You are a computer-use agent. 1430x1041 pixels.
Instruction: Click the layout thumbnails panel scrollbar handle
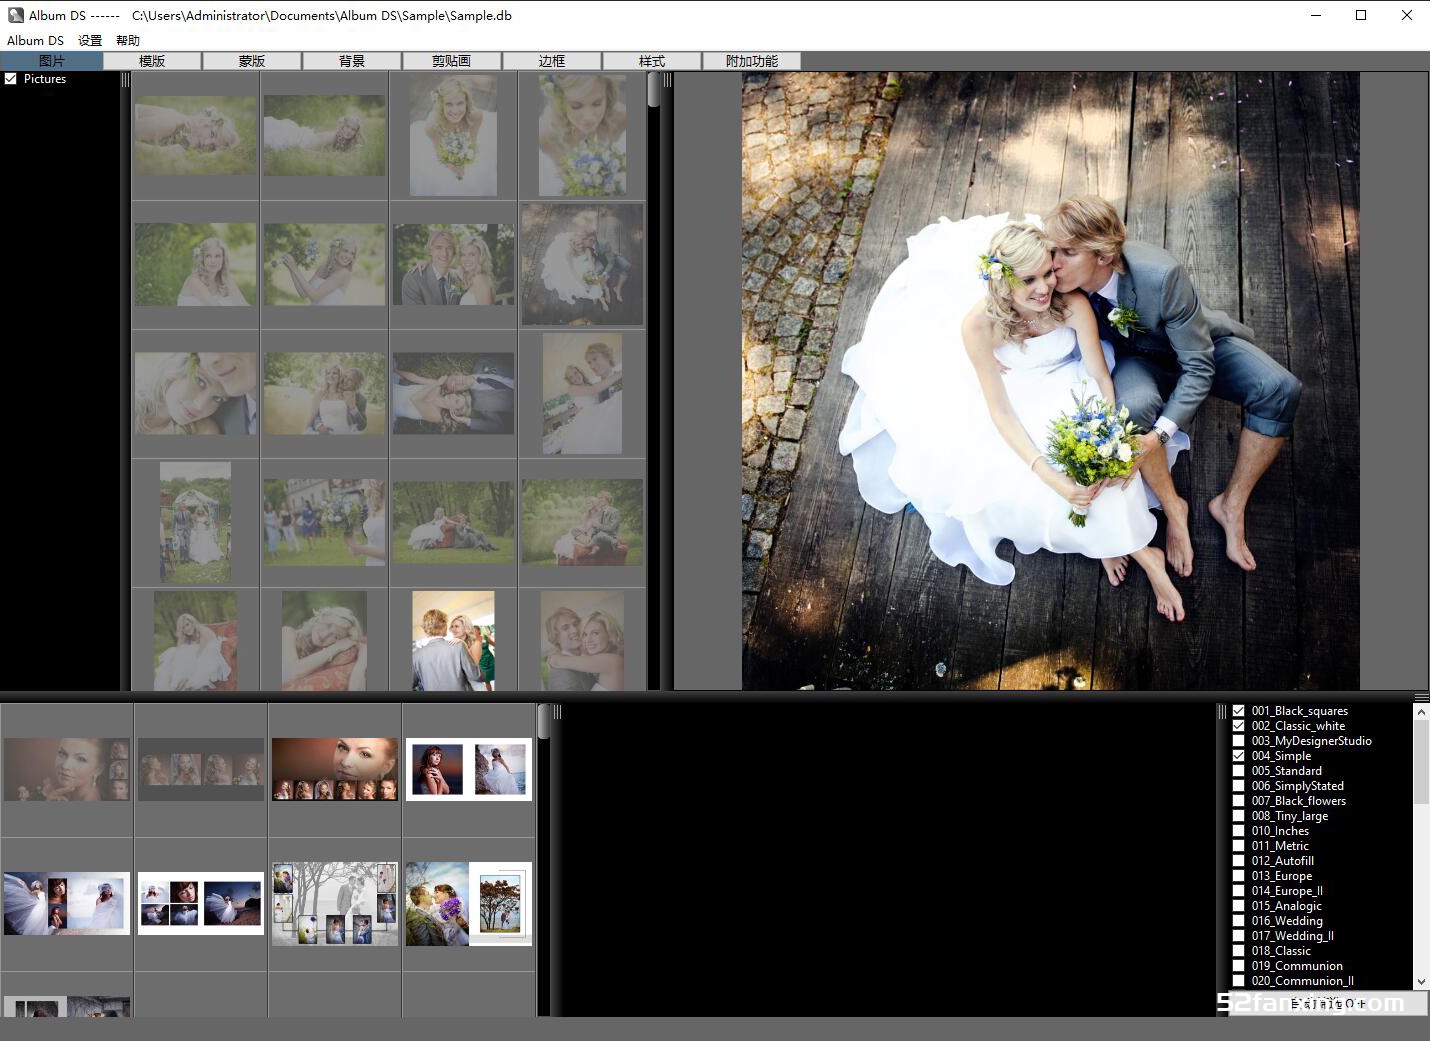click(544, 721)
